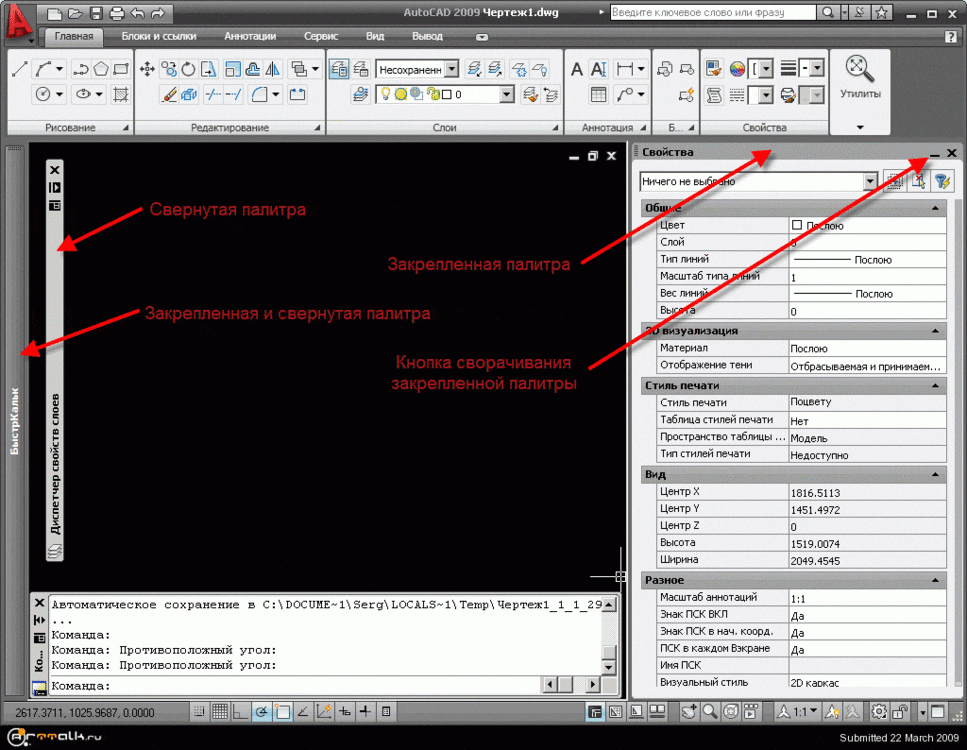Activate the Mirror tool
This screenshot has height=750, width=967.
pyautogui.click(x=273, y=69)
